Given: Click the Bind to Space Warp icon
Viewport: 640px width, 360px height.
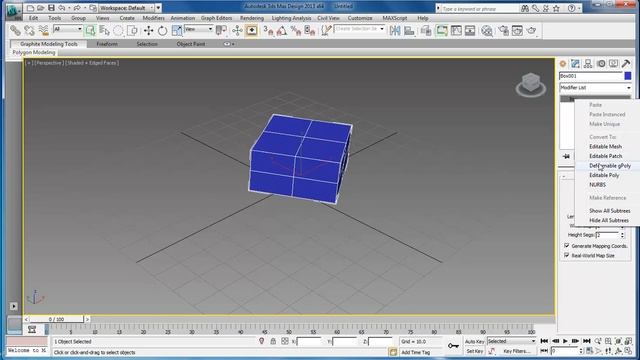Looking at the screenshot, I should 43,30.
